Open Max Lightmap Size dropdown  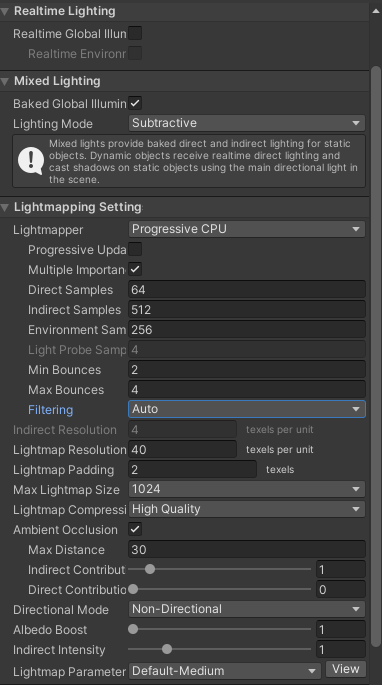[247, 489]
